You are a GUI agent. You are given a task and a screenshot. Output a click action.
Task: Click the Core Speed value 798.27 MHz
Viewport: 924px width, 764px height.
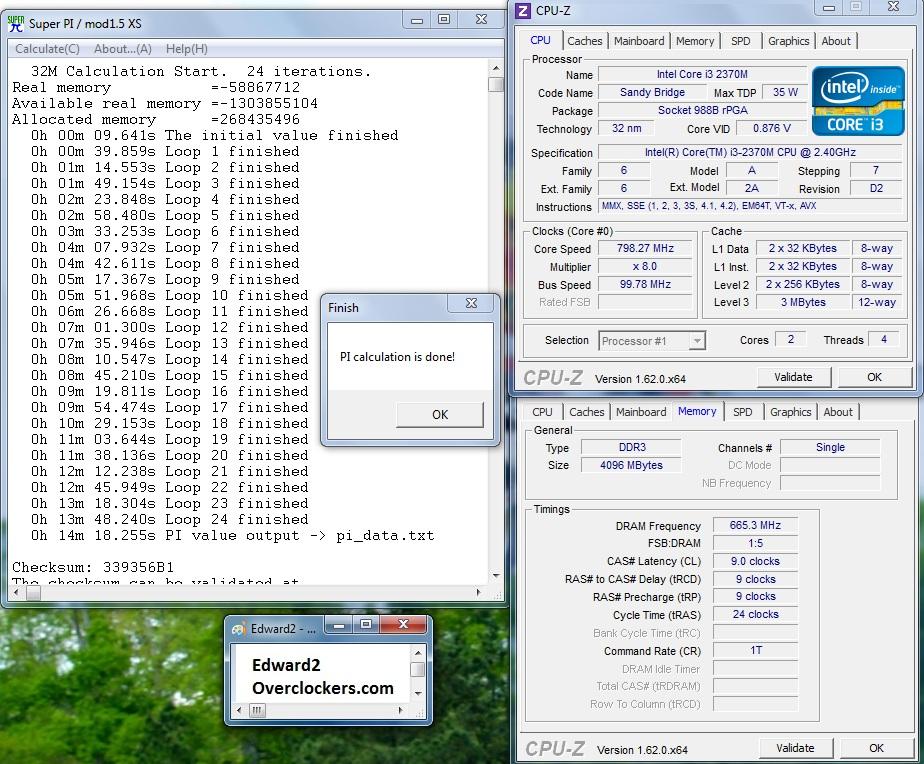pyautogui.click(x=645, y=248)
